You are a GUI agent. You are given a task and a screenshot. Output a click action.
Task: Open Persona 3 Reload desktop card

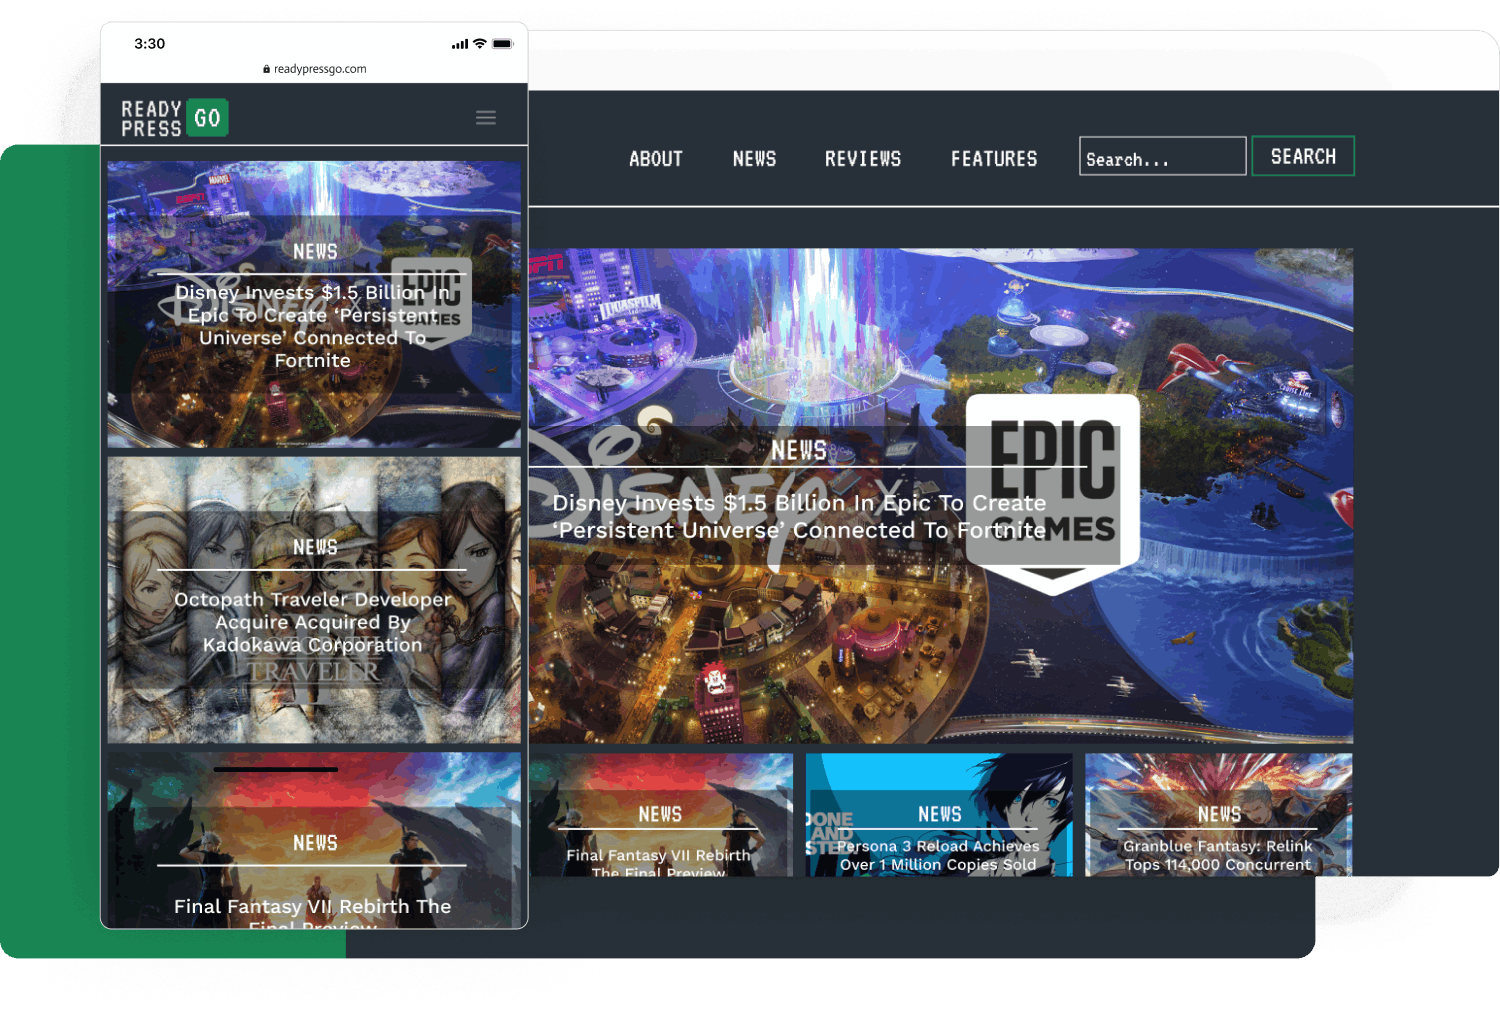[x=938, y=815]
